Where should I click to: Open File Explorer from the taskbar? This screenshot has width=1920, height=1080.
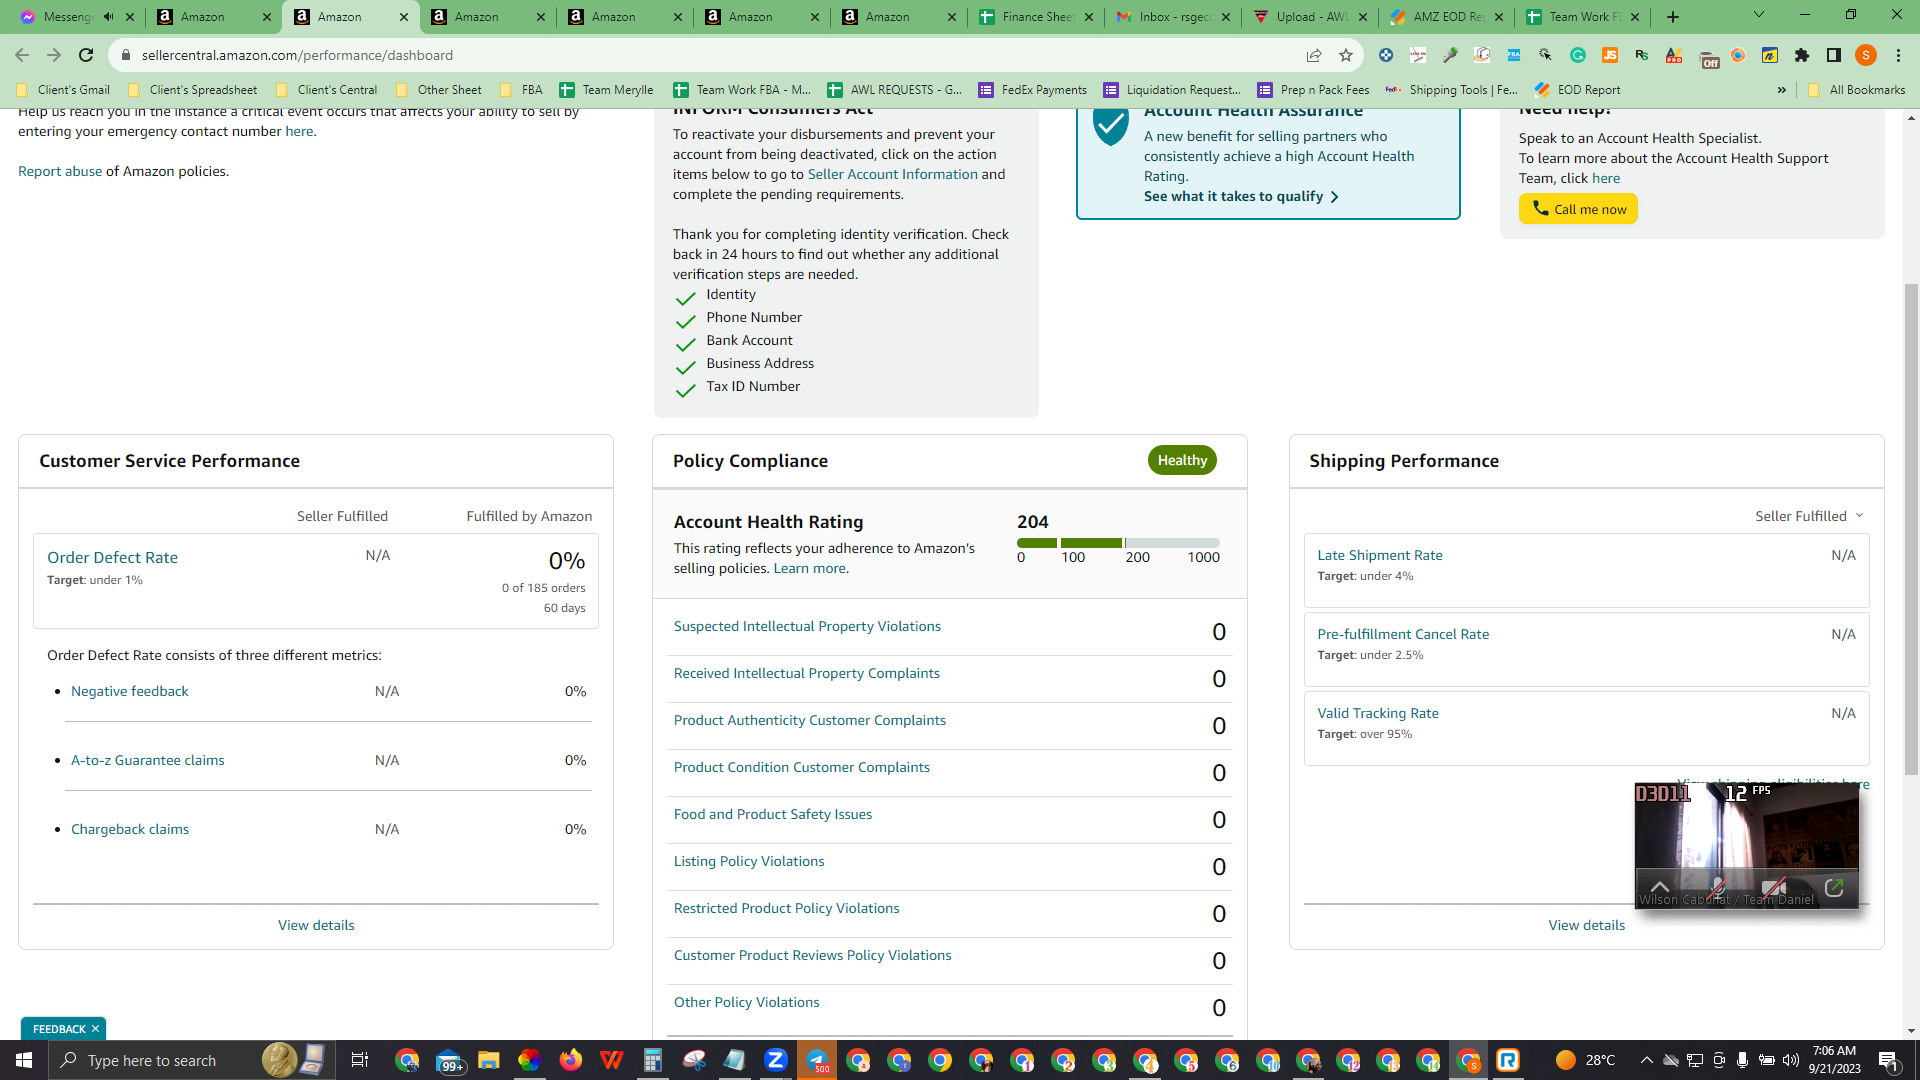[x=489, y=1060]
